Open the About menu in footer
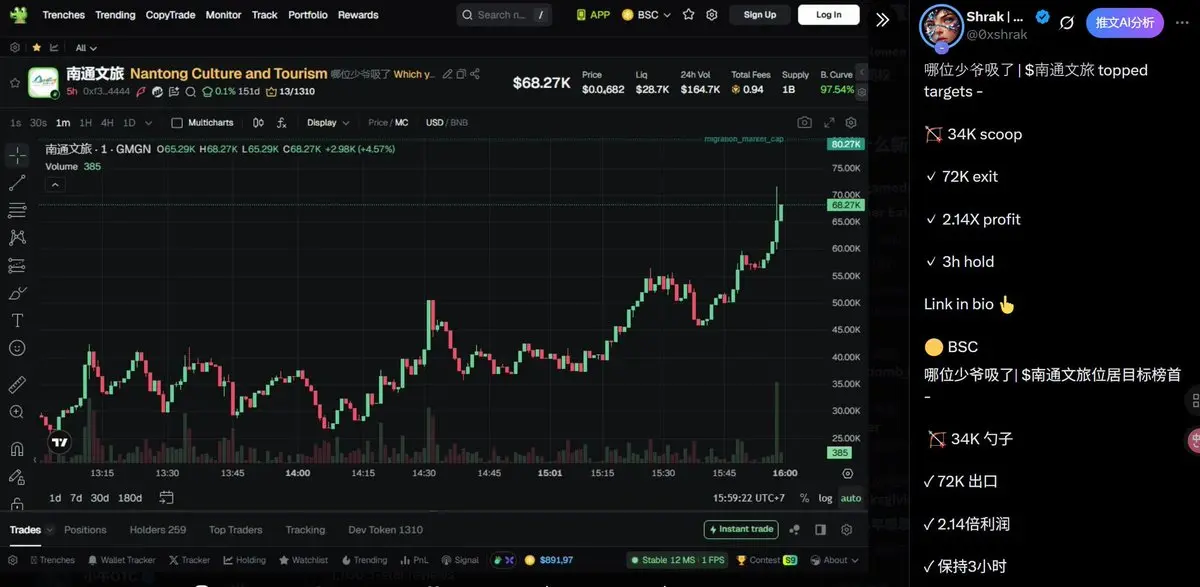1200x587 pixels. (834, 560)
